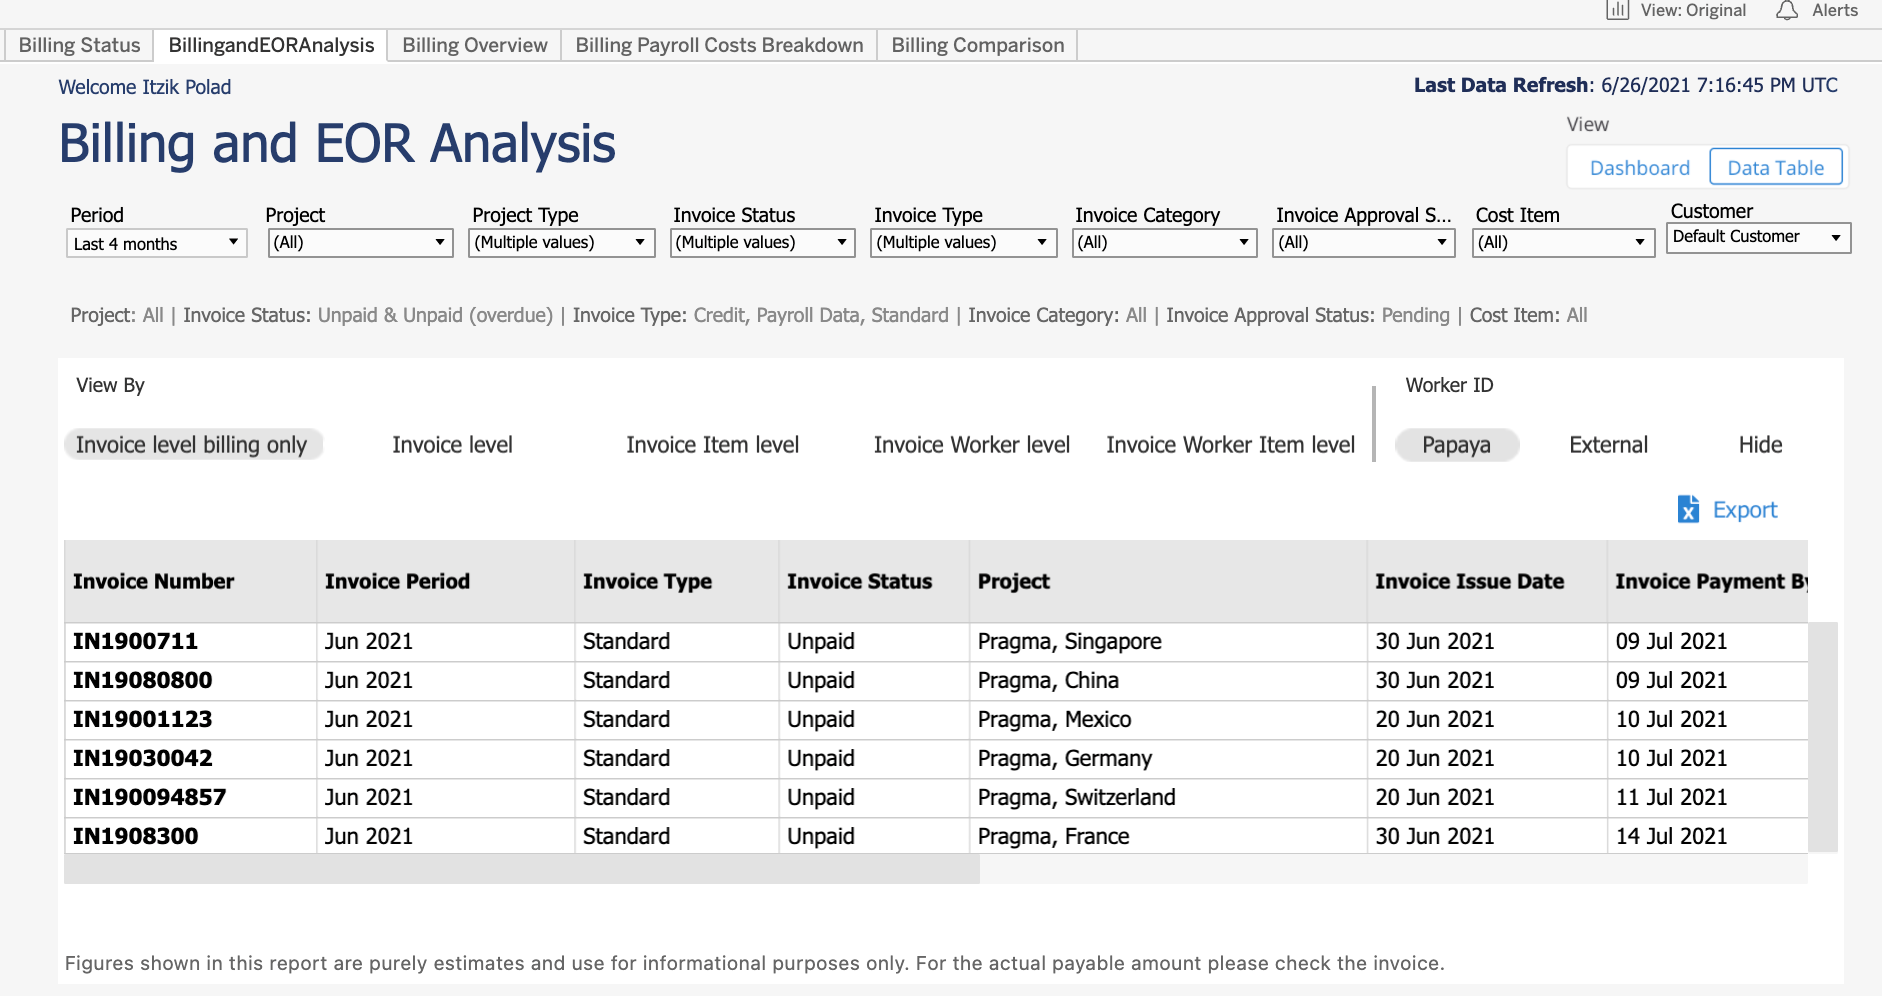Click the Export link

point(1744,509)
